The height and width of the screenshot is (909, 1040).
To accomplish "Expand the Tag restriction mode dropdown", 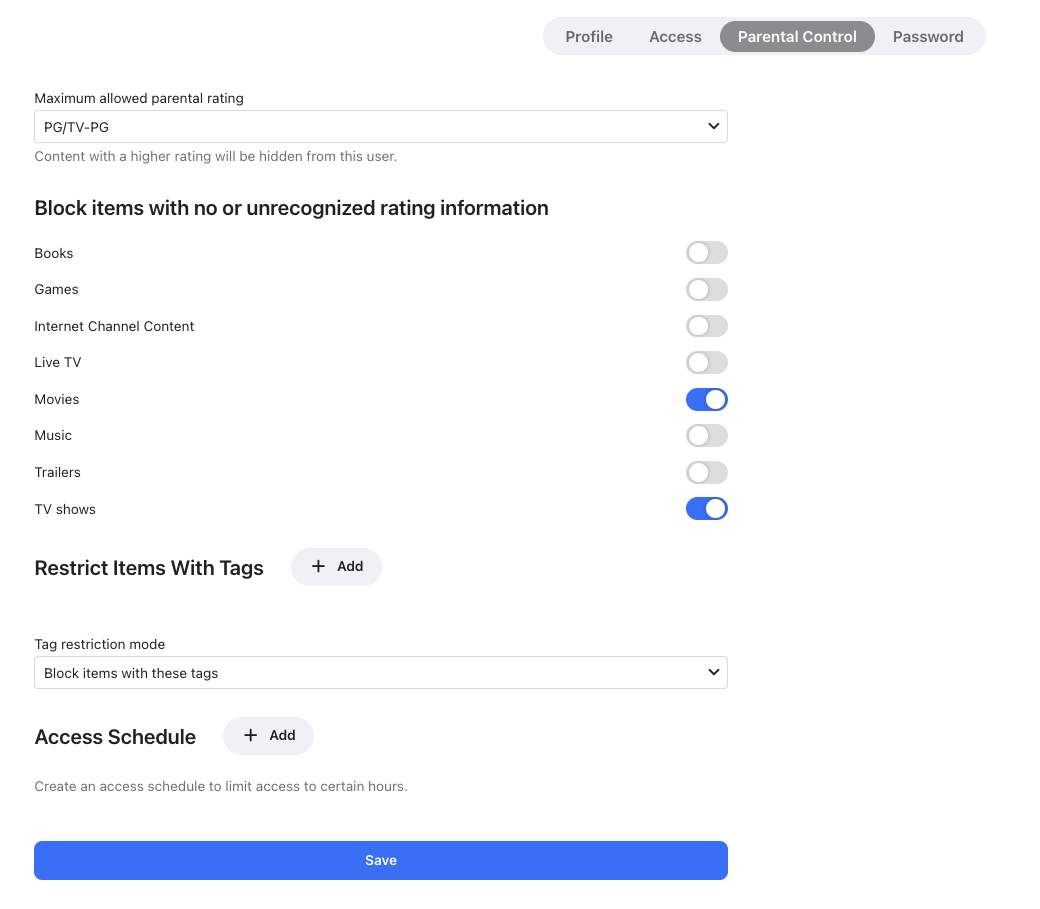I will 380,673.
